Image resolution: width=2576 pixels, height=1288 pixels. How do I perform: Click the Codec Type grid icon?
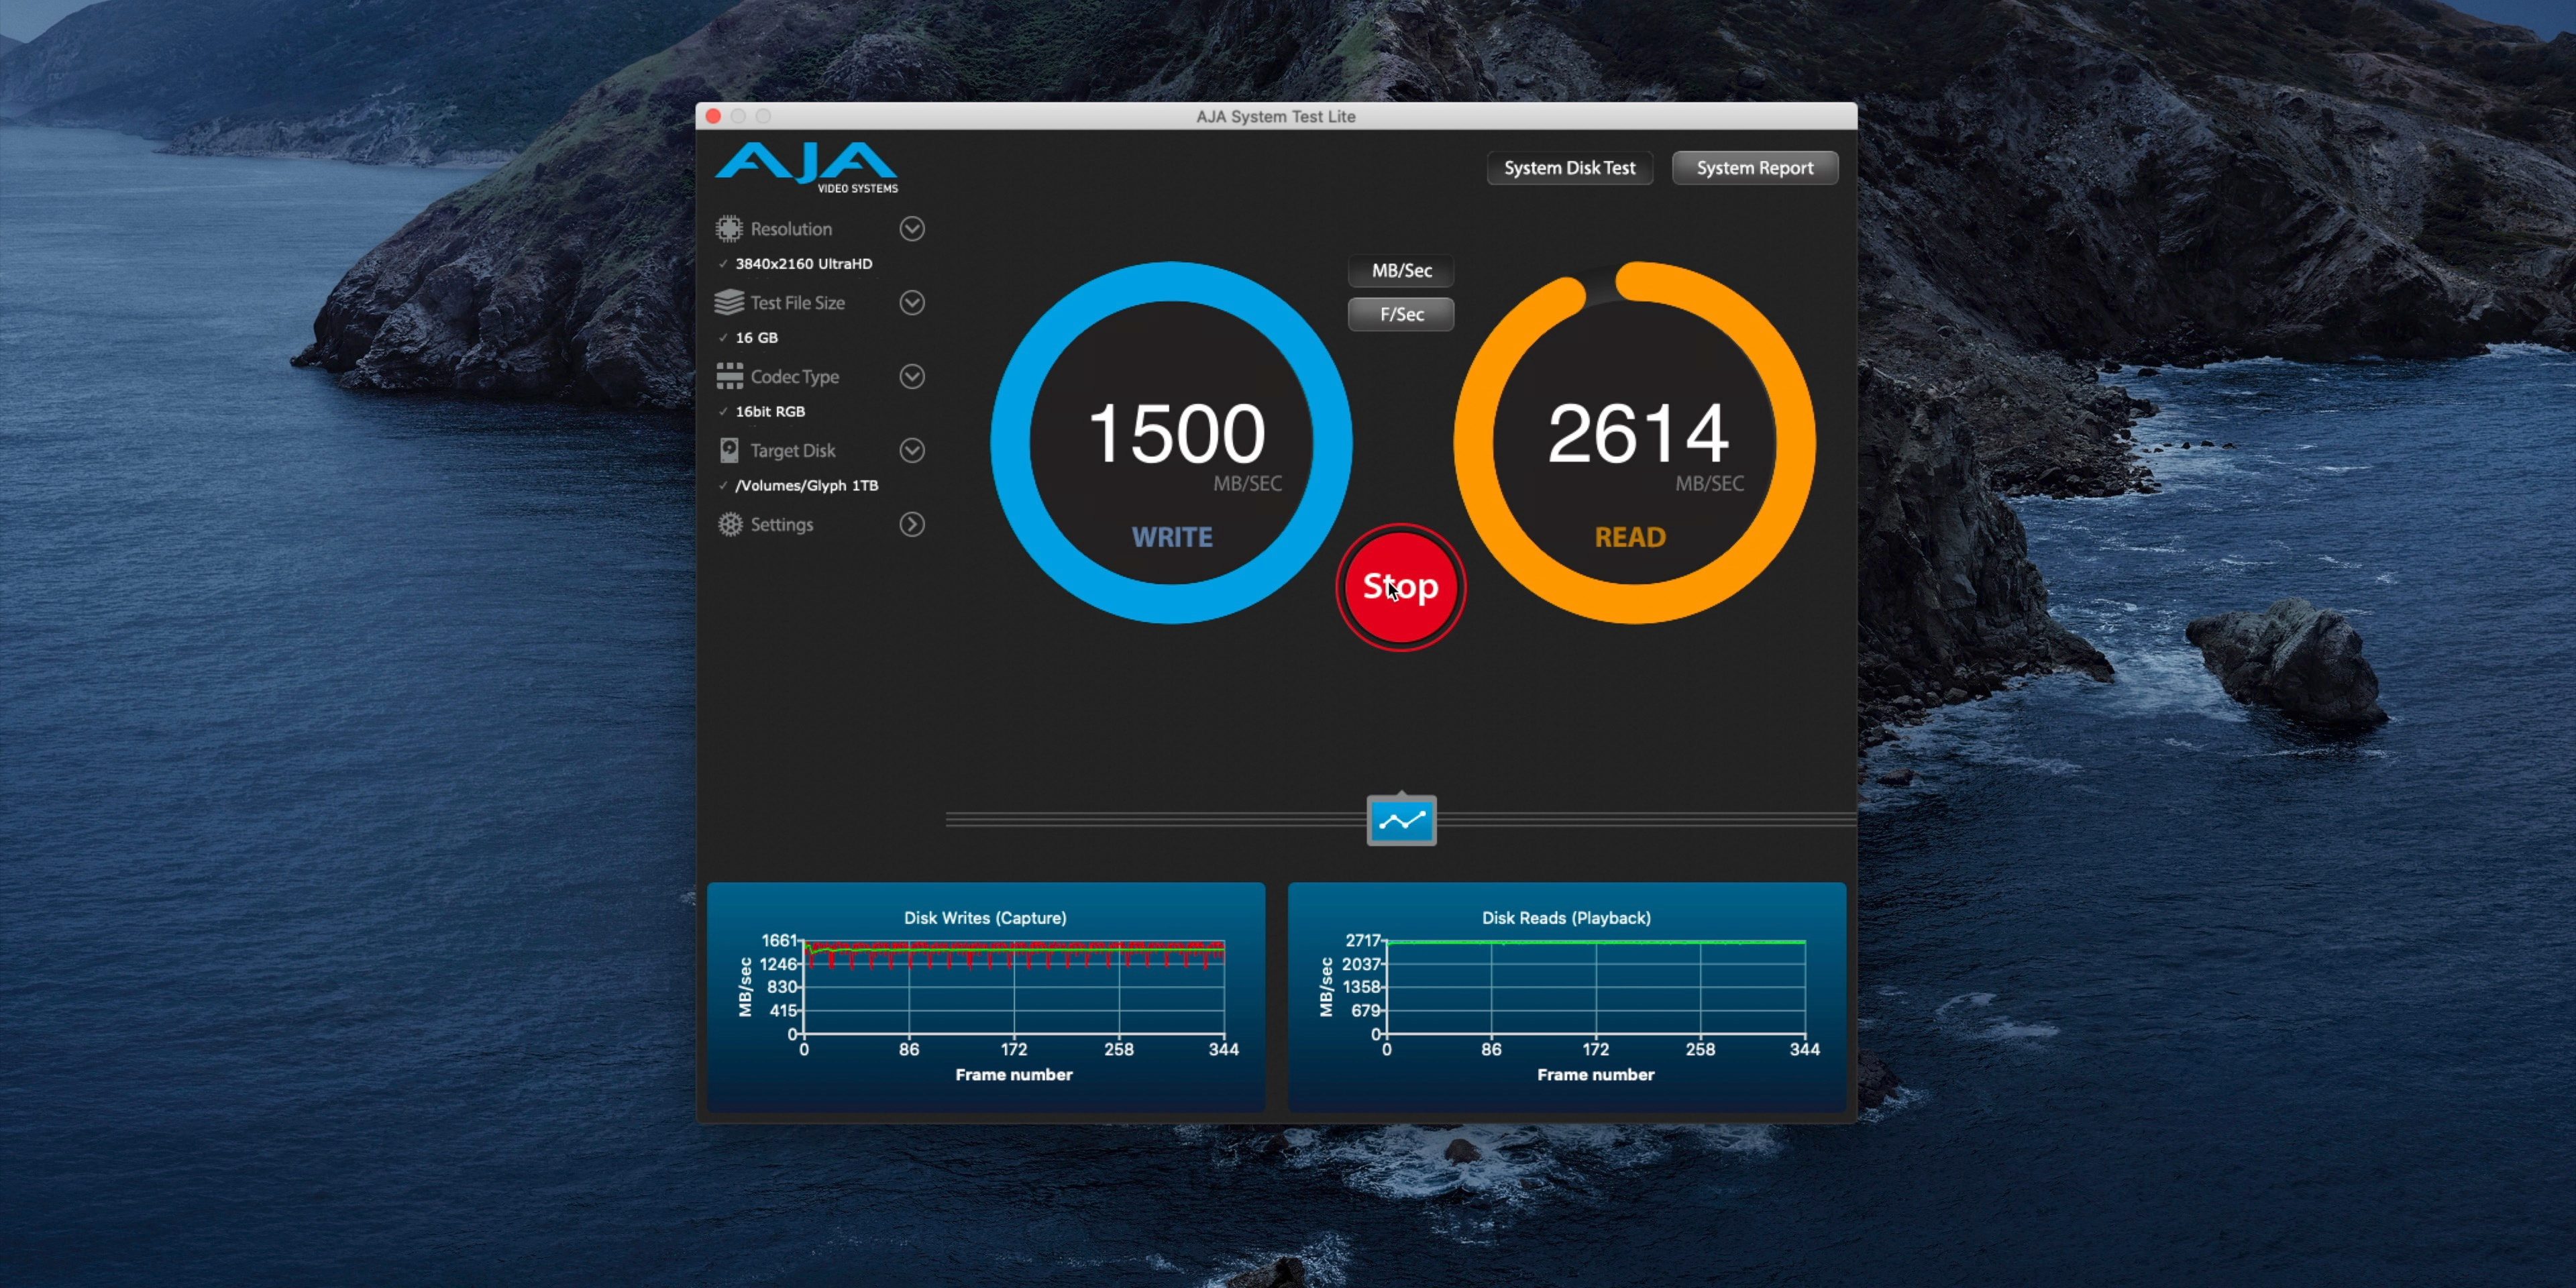(x=729, y=376)
